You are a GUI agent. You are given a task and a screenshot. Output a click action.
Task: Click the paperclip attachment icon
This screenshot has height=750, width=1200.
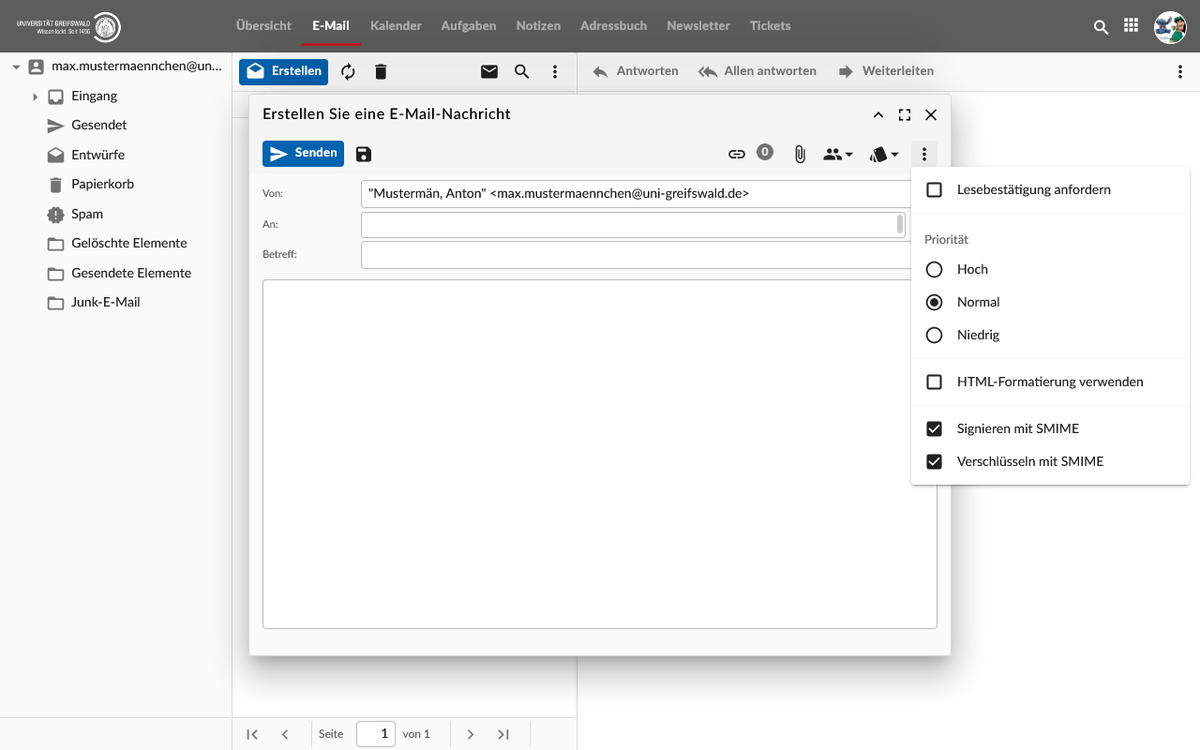click(800, 154)
